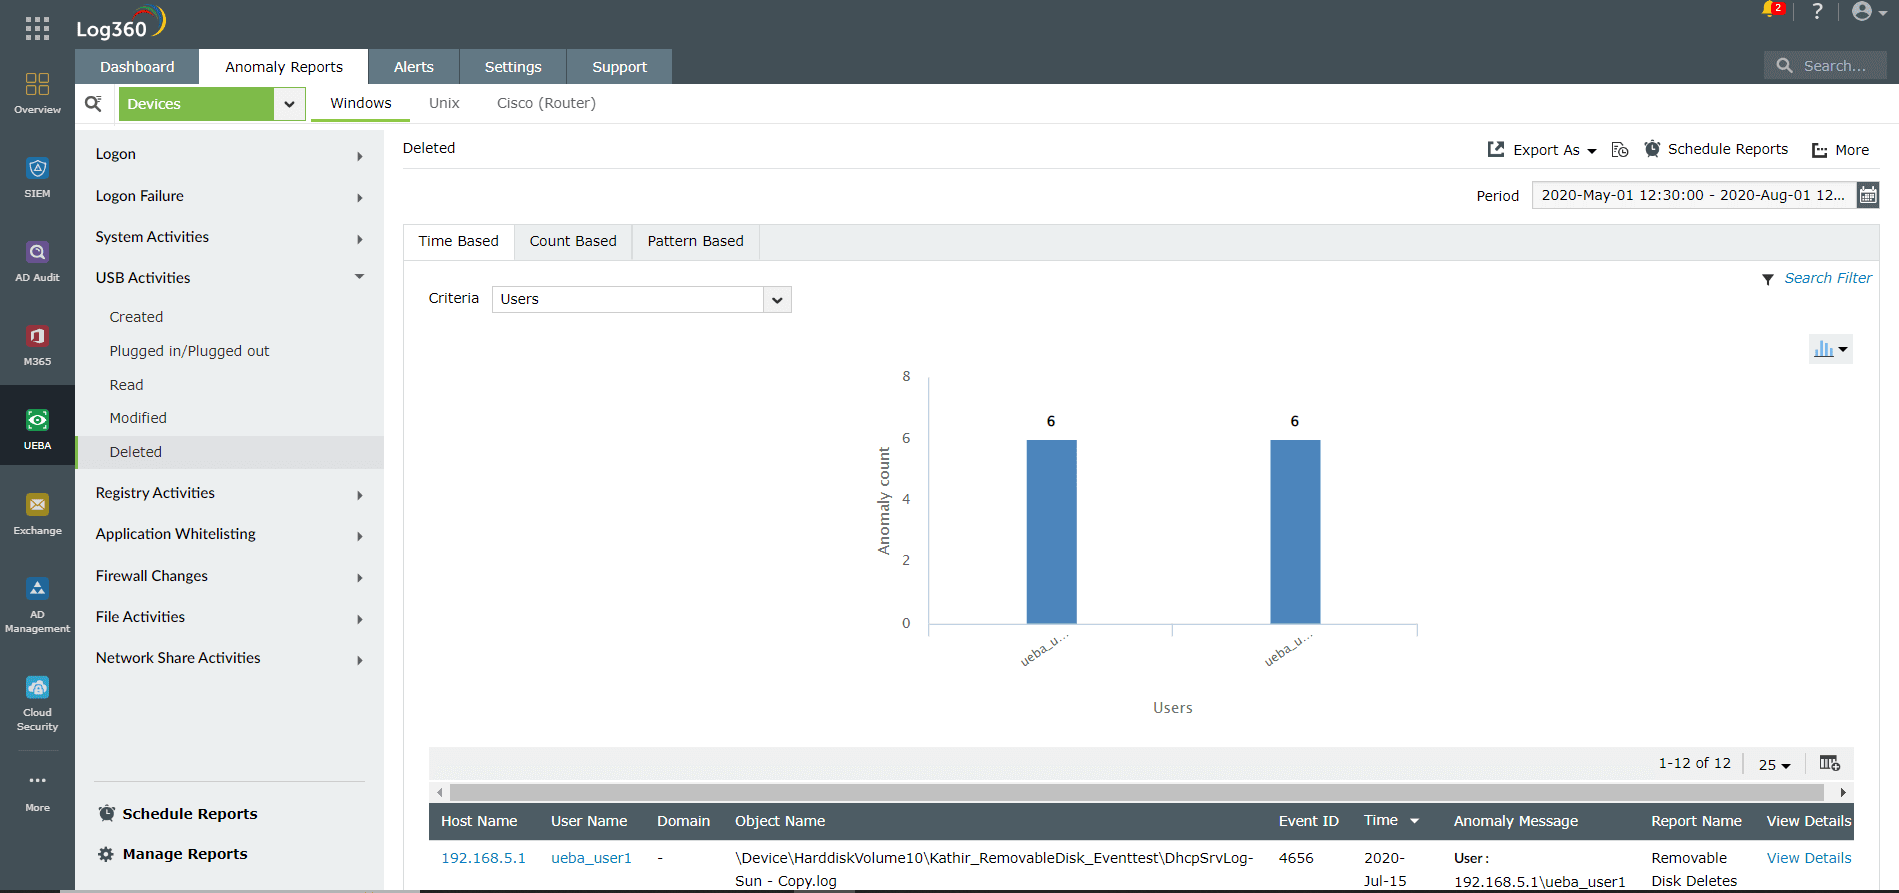
Task: Open the Exchange module
Action: coord(37,514)
